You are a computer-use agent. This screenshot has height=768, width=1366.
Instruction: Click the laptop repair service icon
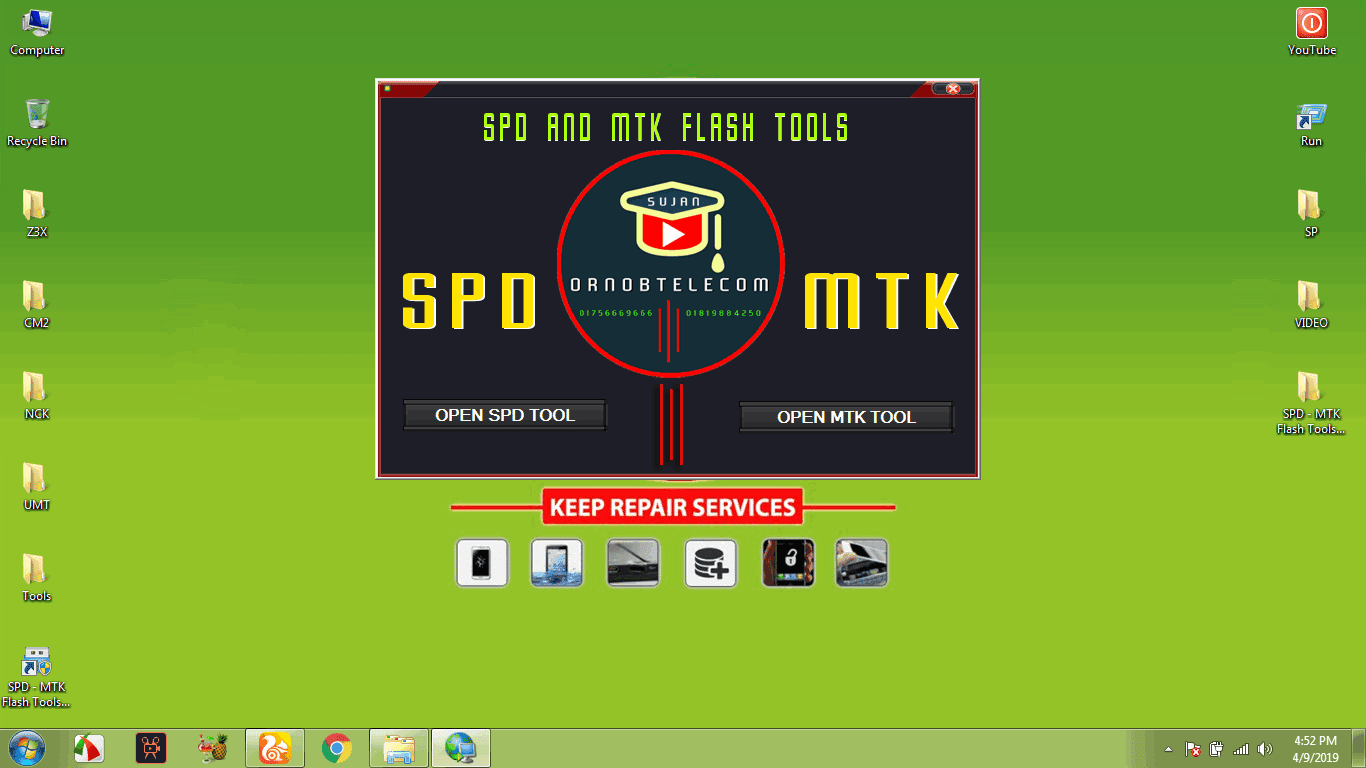pyautogui.click(x=632, y=562)
